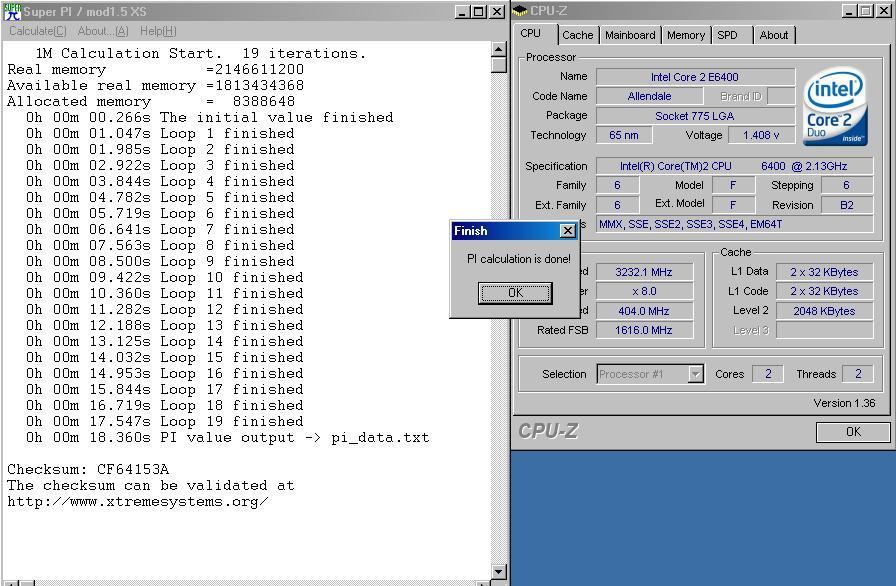Click the Name field Intel Core 2 E6400
The height and width of the screenshot is (586, 896).
pos(695,77)
